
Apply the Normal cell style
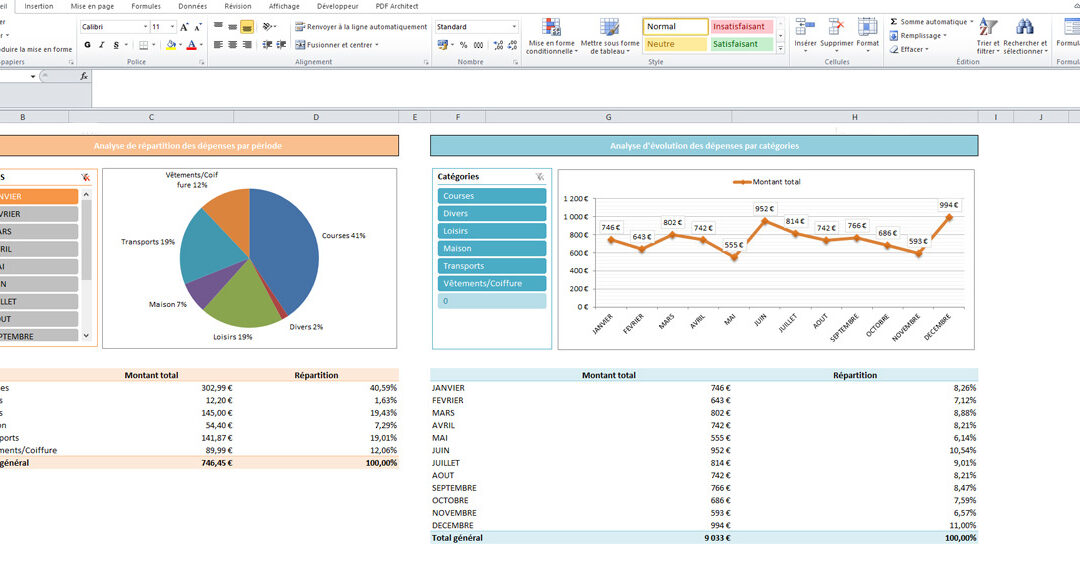tap(675, 27)
